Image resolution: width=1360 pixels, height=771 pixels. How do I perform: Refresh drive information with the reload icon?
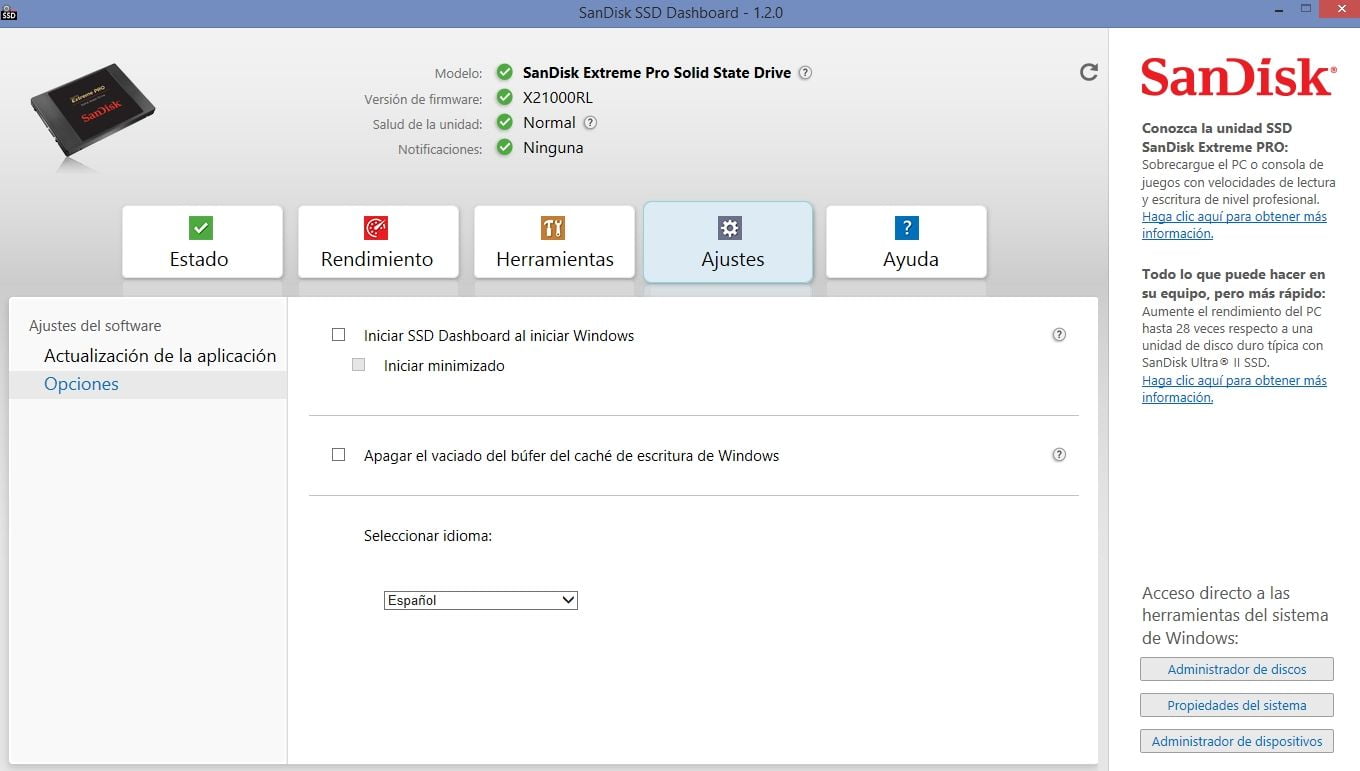pos(1089,72)
